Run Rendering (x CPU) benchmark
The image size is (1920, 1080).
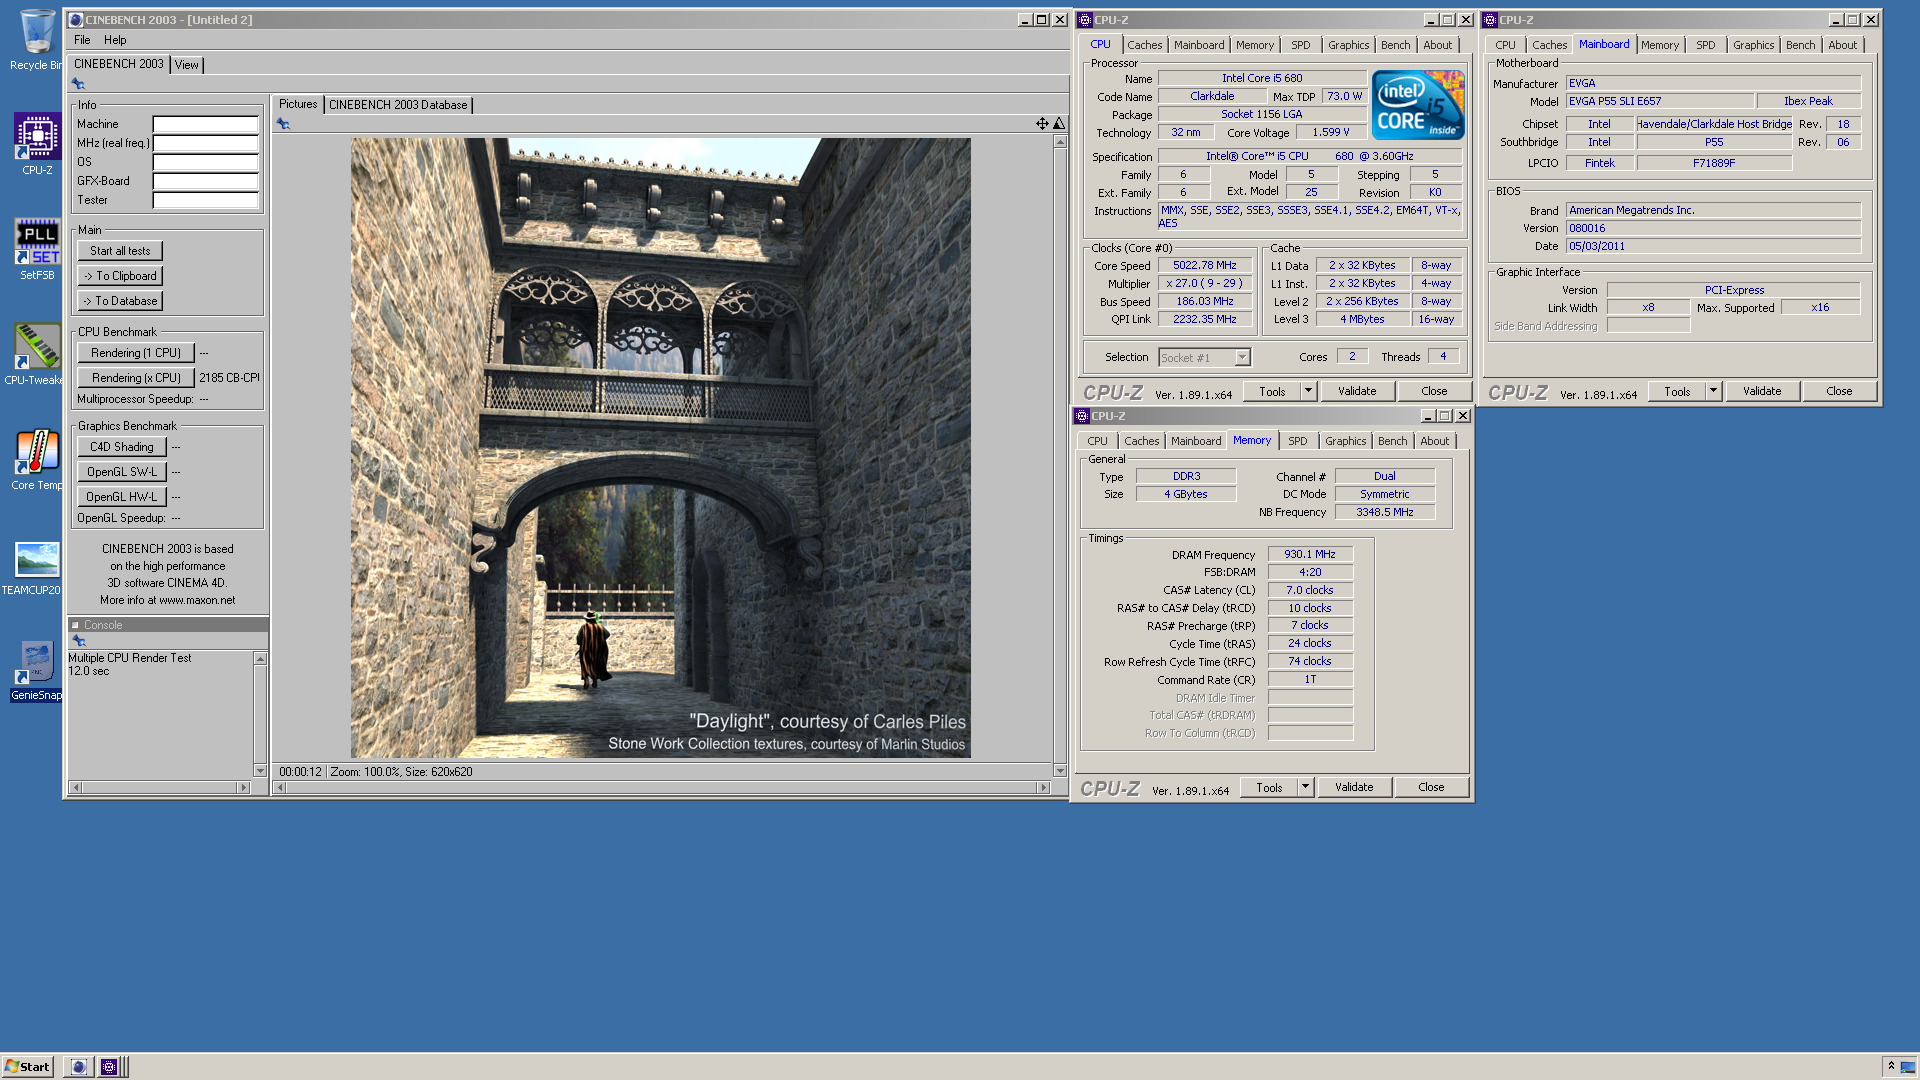pyautogui.click(x=135, y=378)
